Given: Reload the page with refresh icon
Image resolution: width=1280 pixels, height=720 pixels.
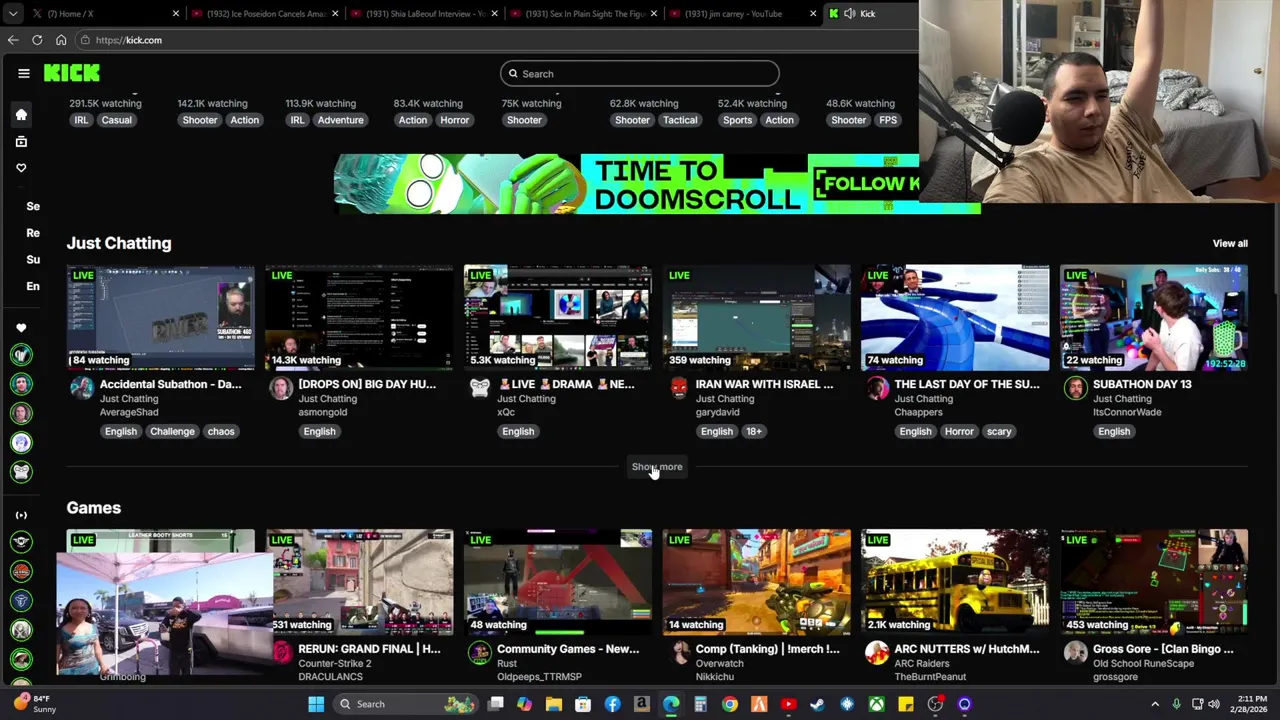Looking at the screenshot, I should [x=37, y=40].
